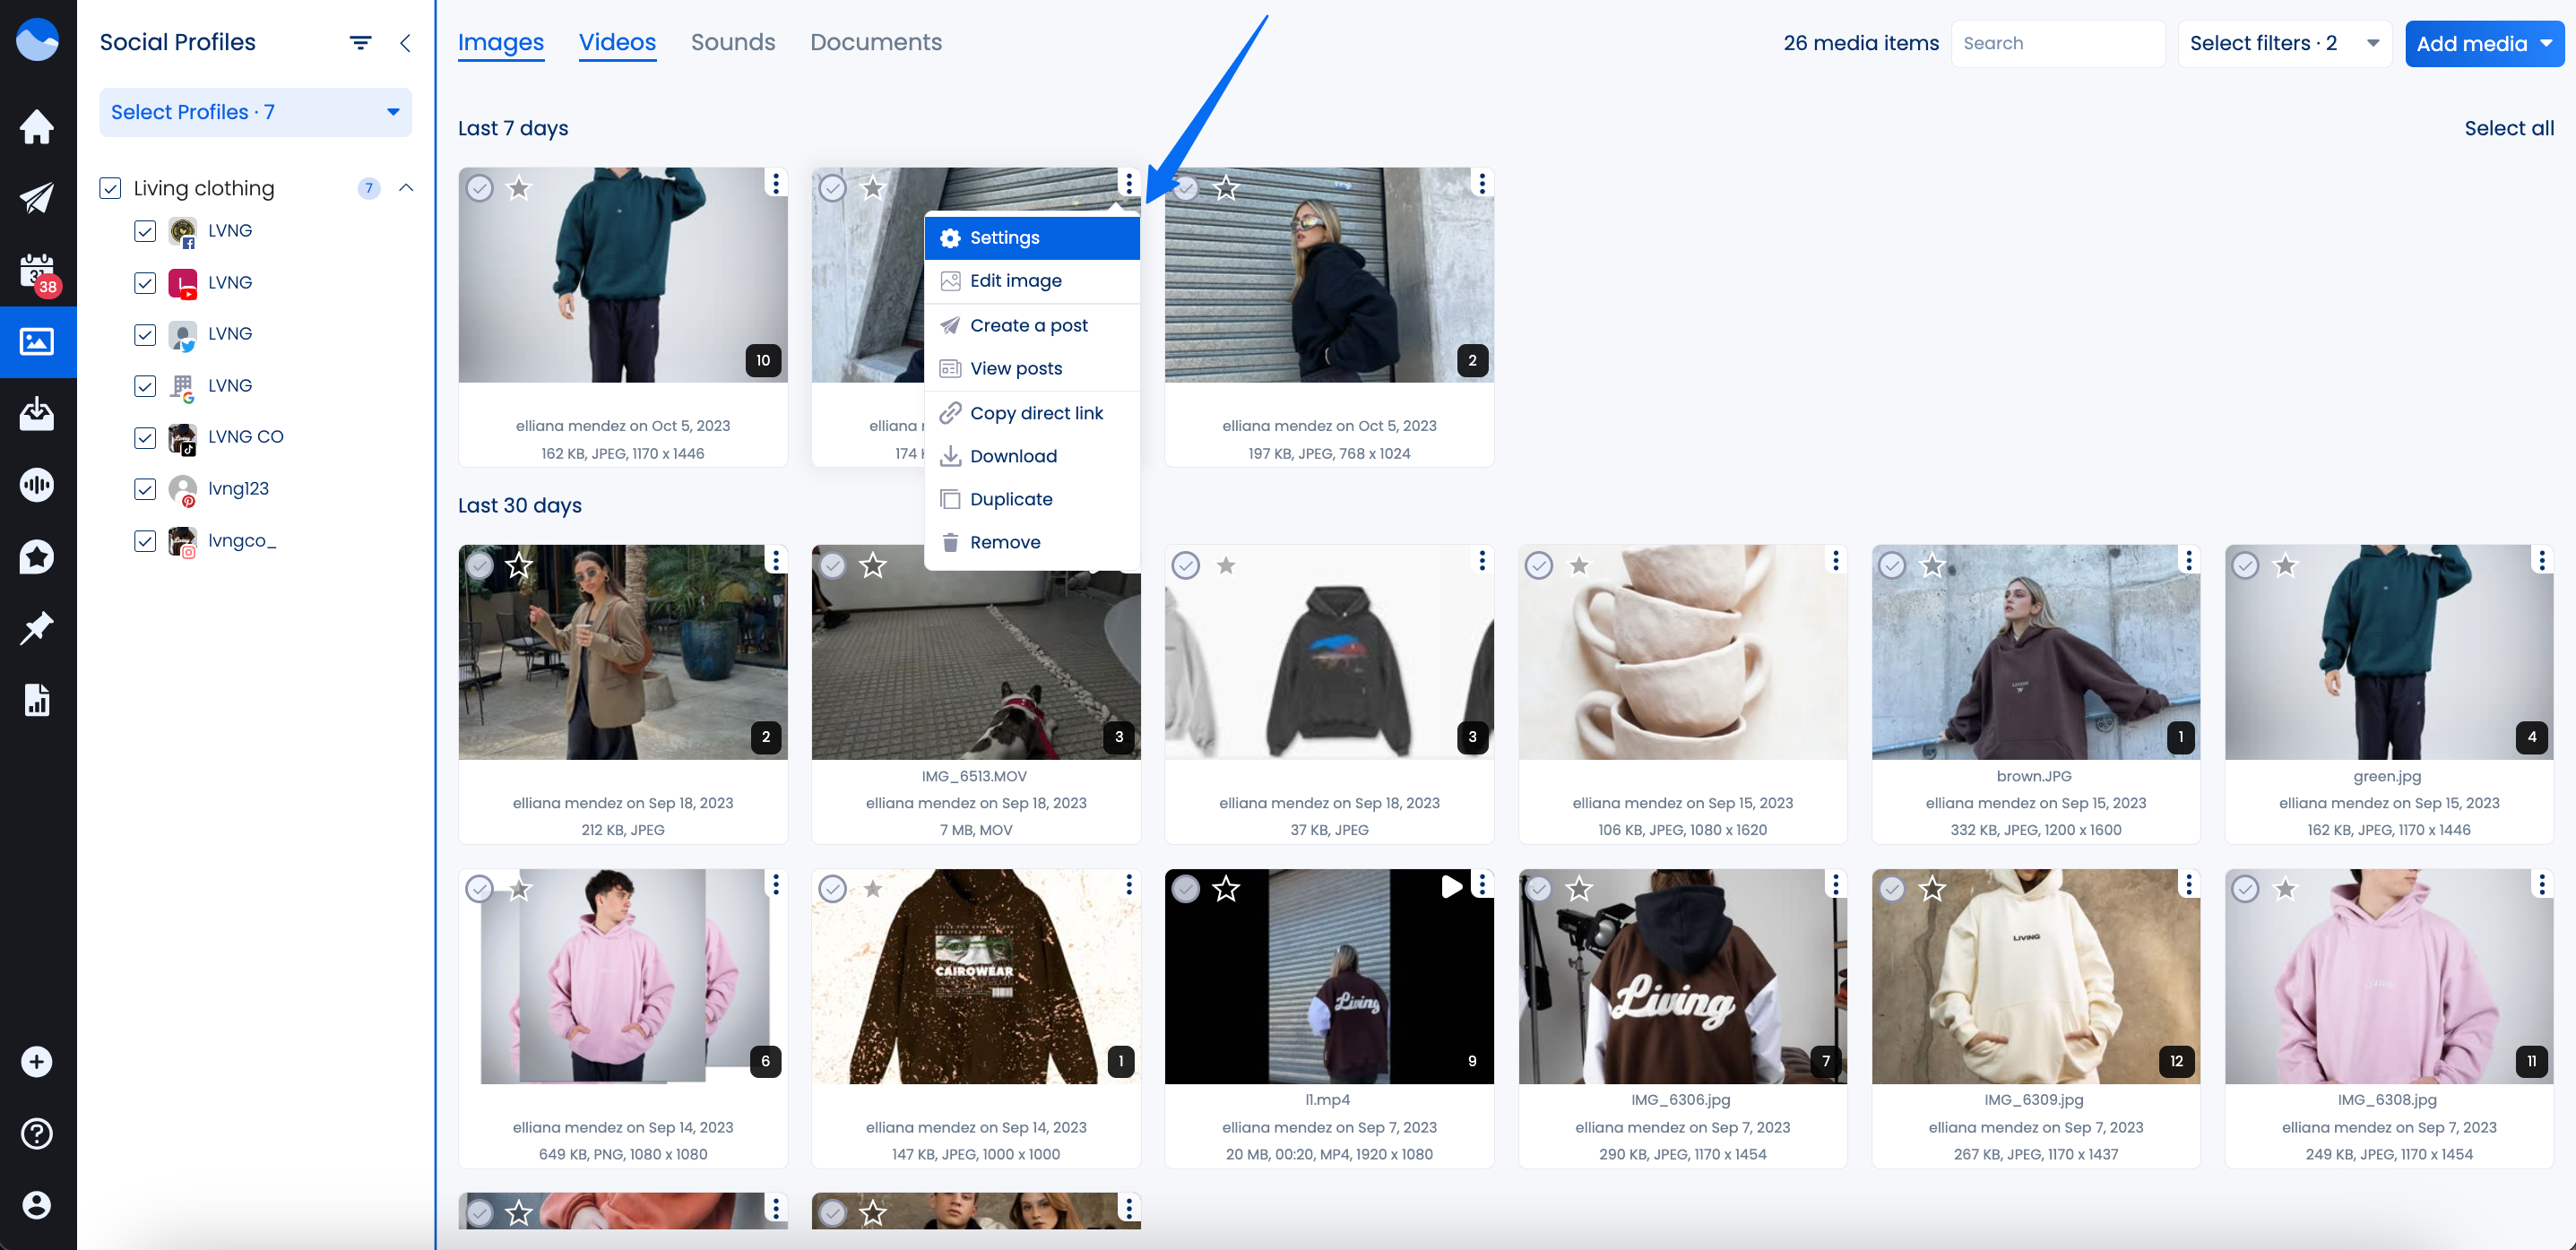The height and width of the screenshot is (1250, 2576).
Task: Uncheck the LVNG Google profile checkbox
Action: click(x=145, y=386)
